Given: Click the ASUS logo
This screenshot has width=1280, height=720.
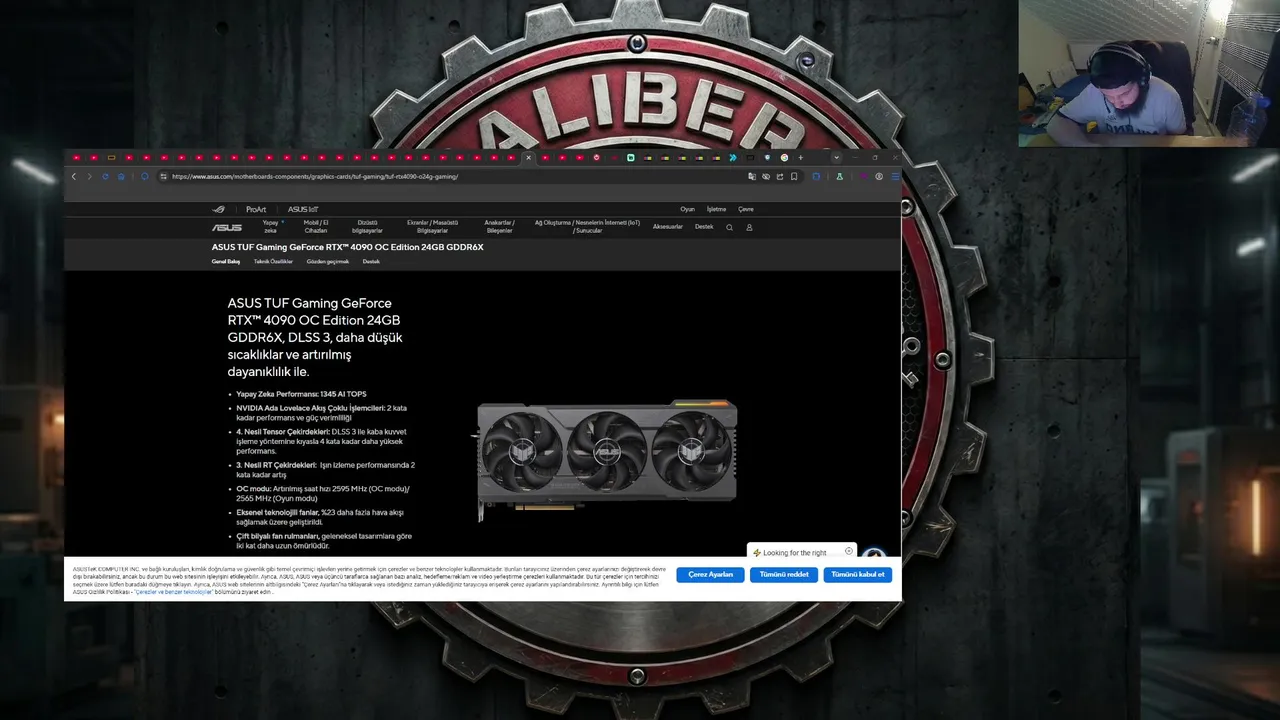Looking at the screenshot, I should click(x=226, y=227).
